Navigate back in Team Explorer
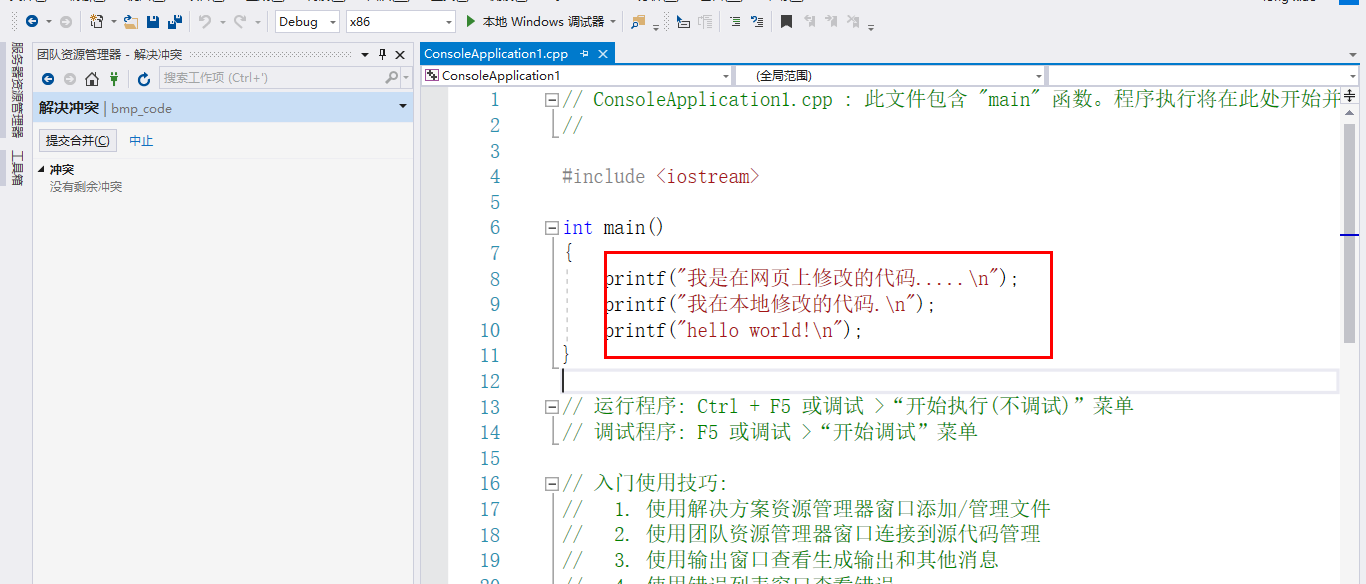The image size is (1366, 584). [x=48, y=79]
